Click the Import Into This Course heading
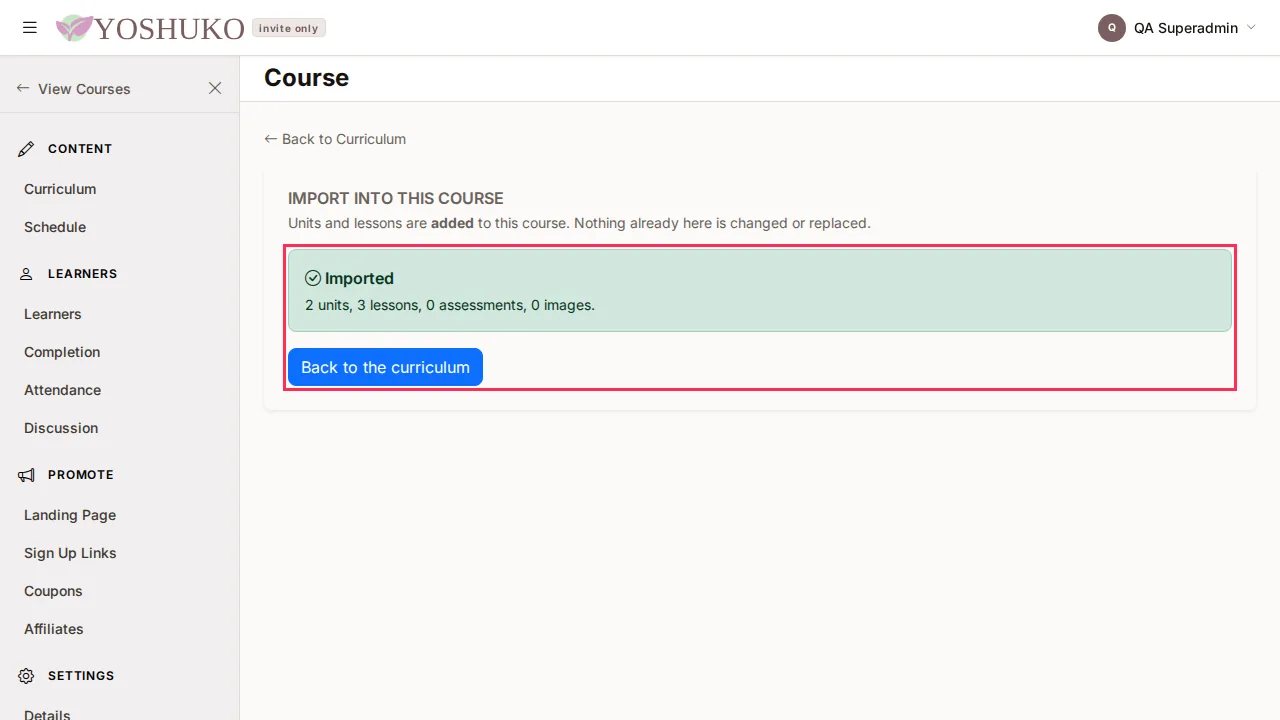The image size is (1280, 720). (x=396, y=198)
